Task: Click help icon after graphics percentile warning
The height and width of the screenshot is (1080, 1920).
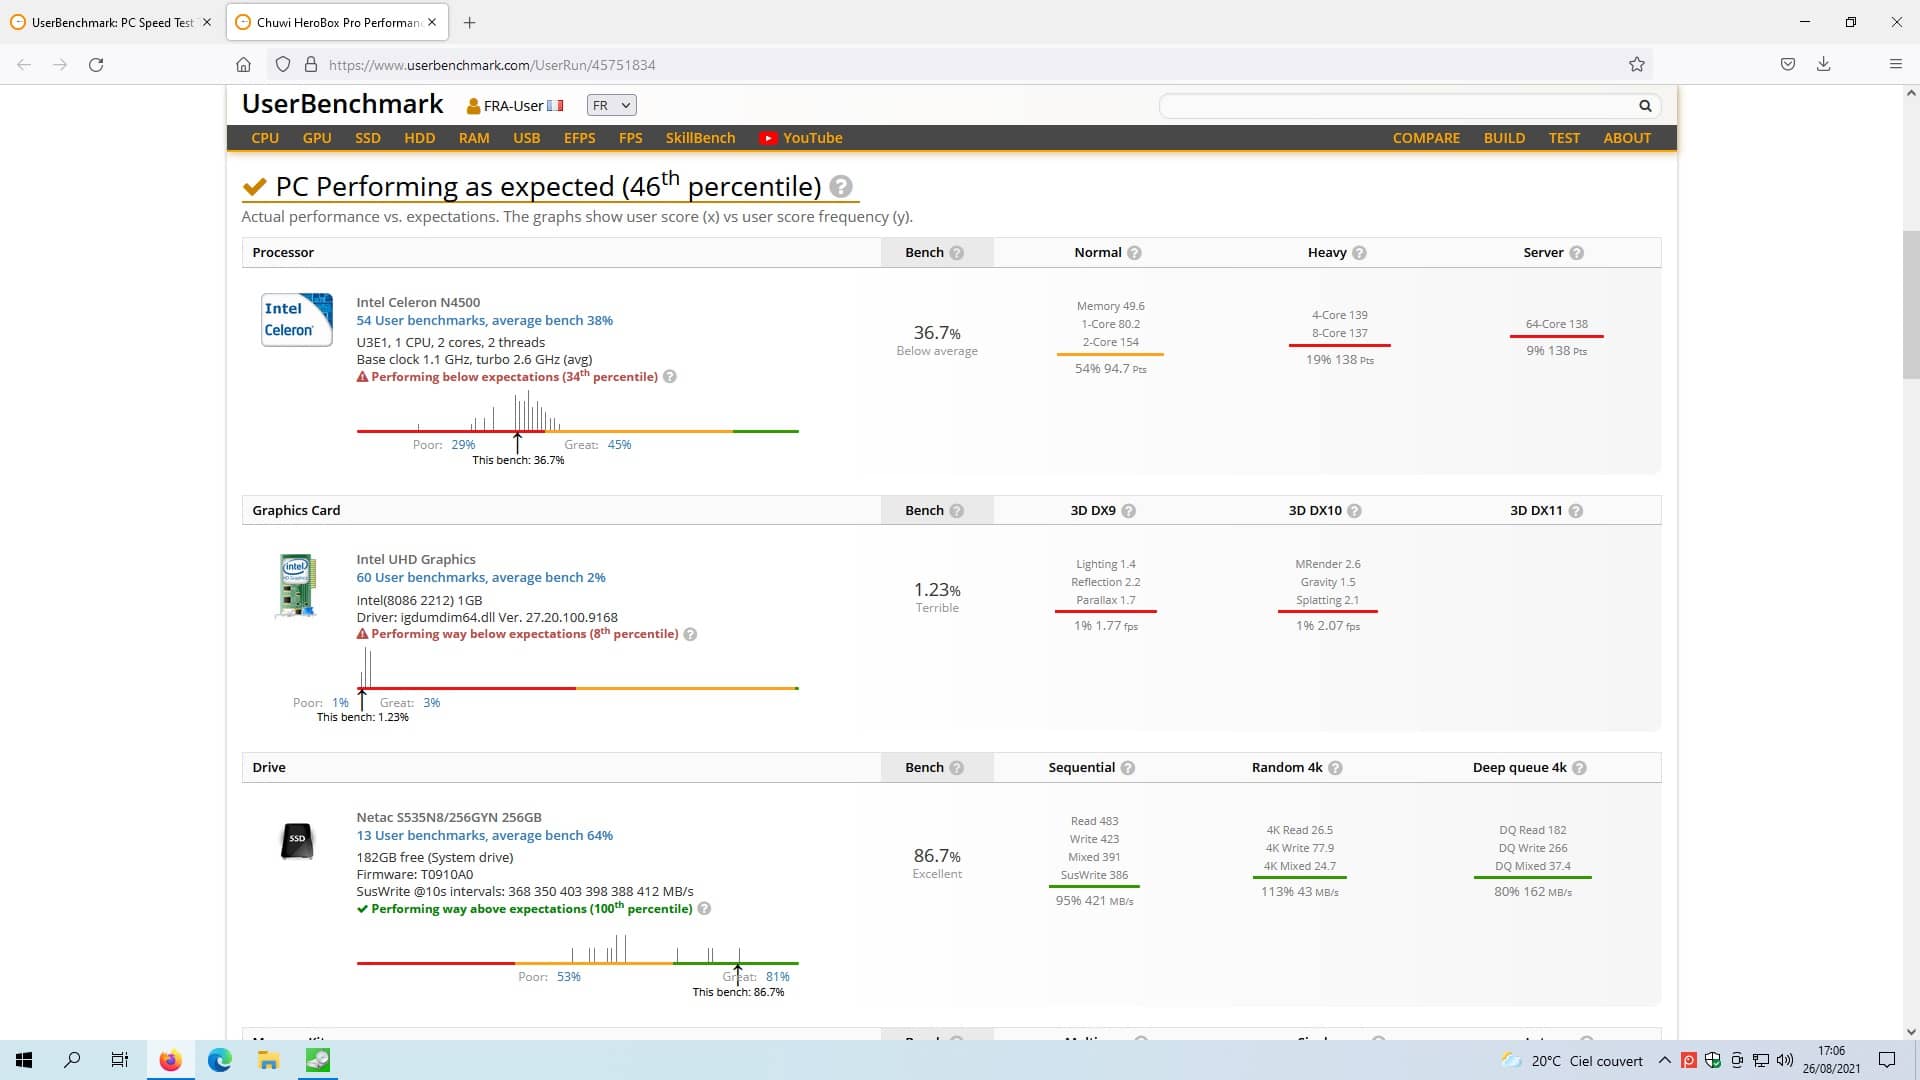Action: click(x=690, y=634)
